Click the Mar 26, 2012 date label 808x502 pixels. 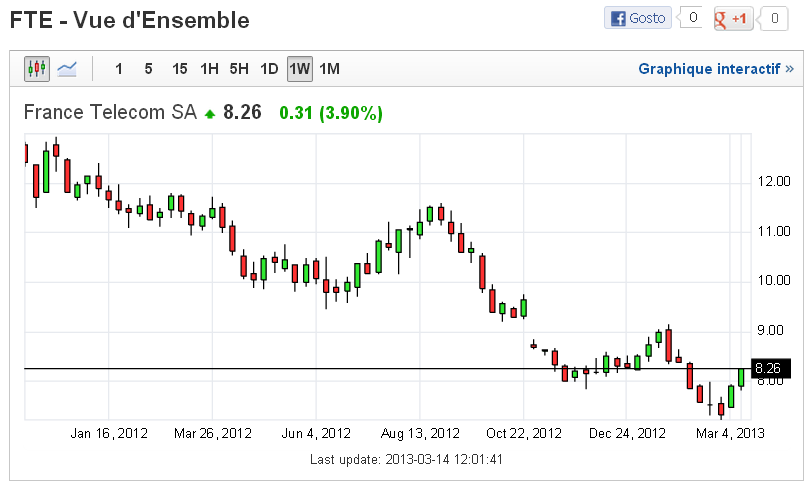[213, 433]
